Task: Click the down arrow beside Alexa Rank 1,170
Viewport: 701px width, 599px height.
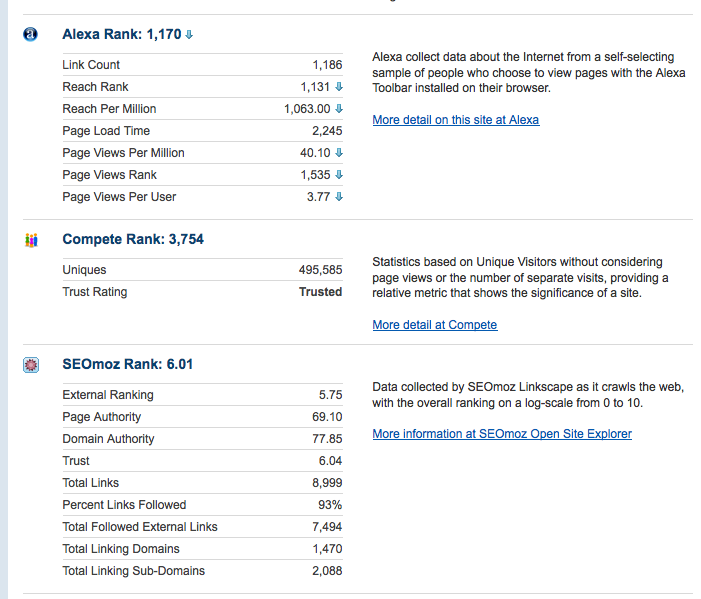Action: coord(189,34)
